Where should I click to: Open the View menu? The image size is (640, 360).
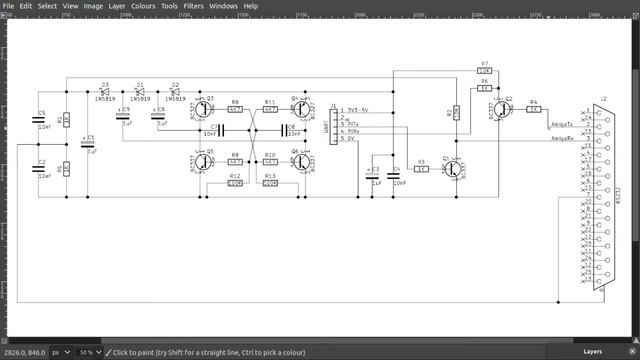point(70,6)
